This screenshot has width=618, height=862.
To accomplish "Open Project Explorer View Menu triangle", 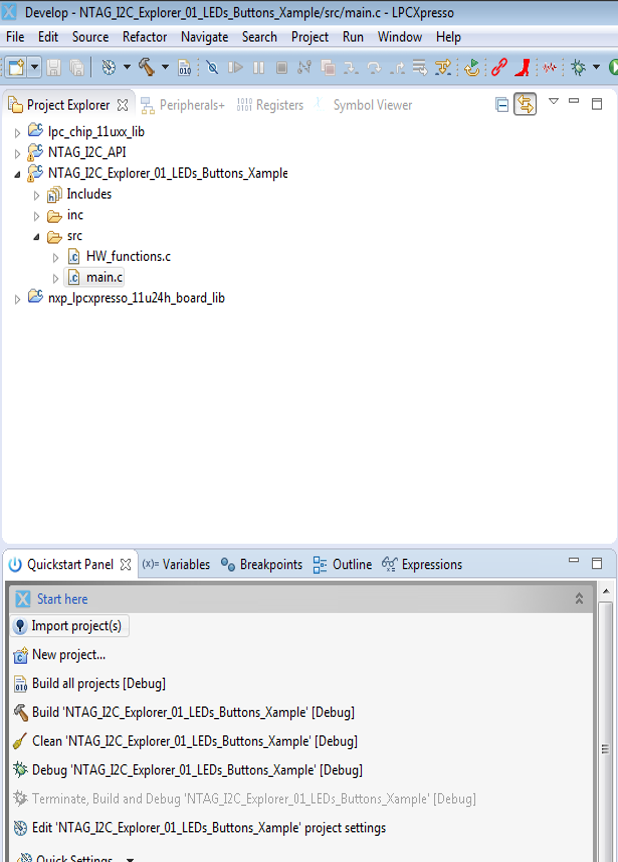I will (554, 102).
